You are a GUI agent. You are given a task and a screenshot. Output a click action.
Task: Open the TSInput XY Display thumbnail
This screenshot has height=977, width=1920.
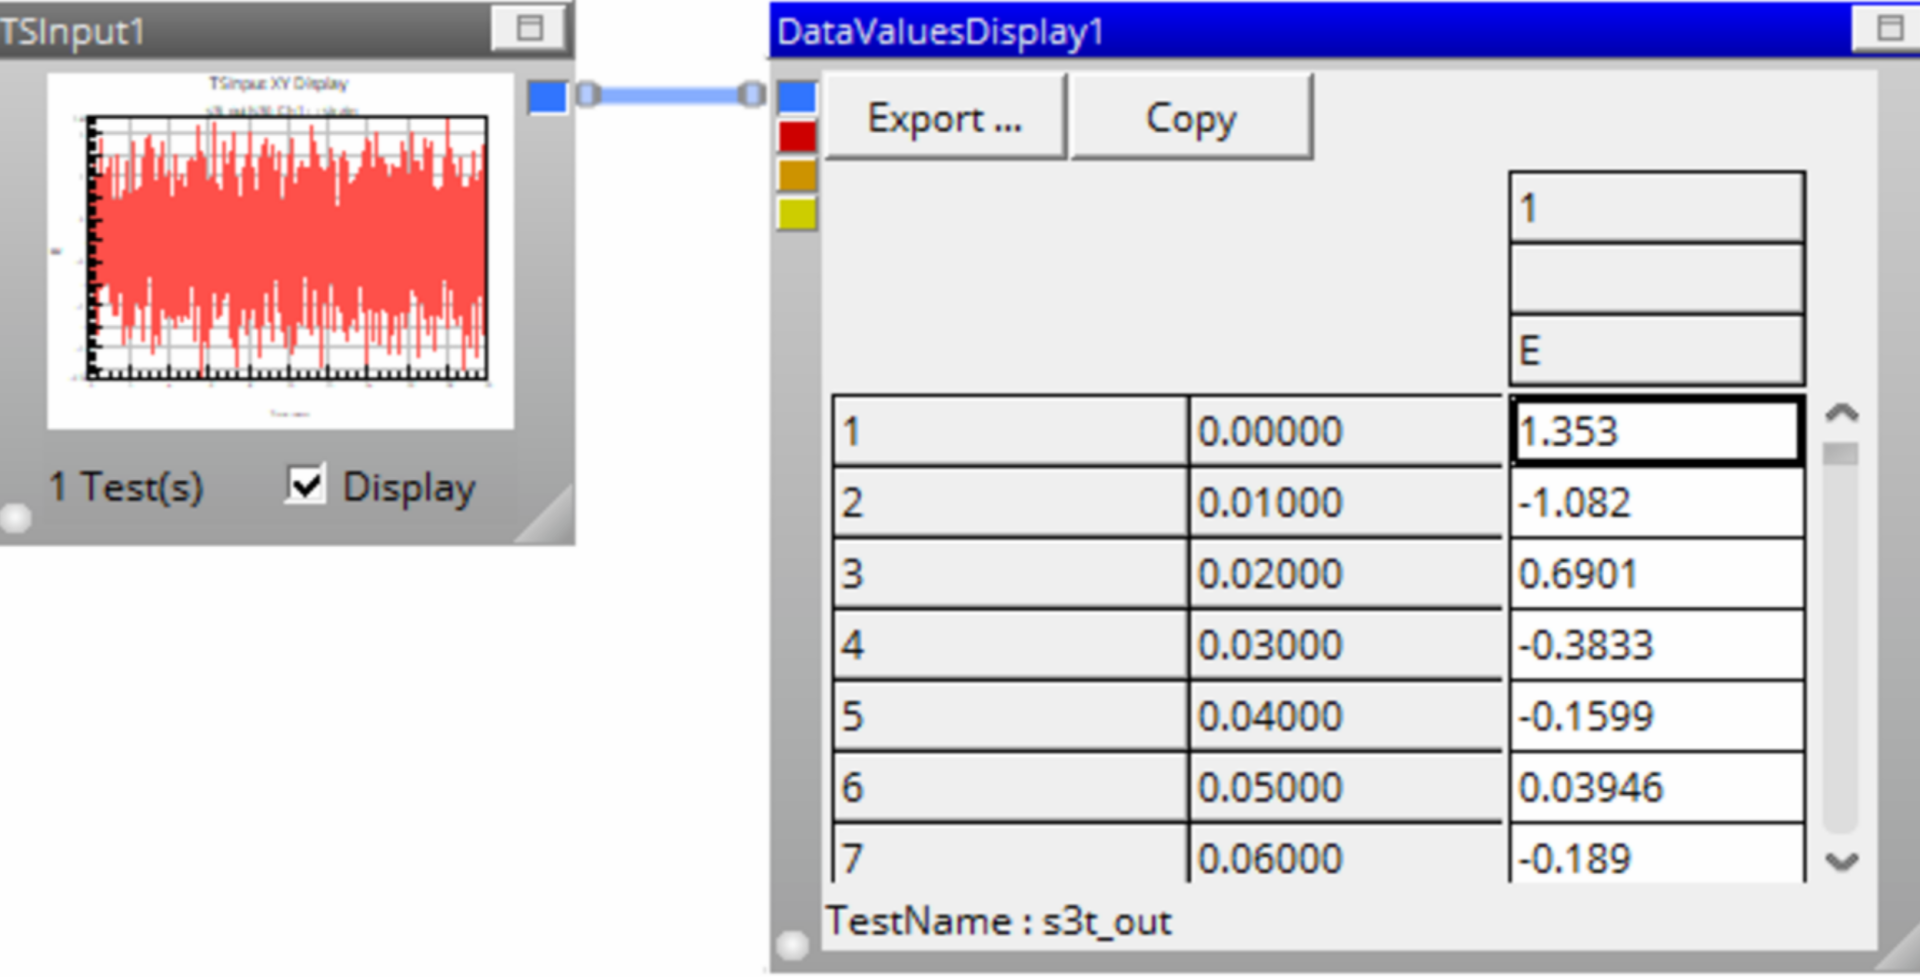tap(281, 250)
